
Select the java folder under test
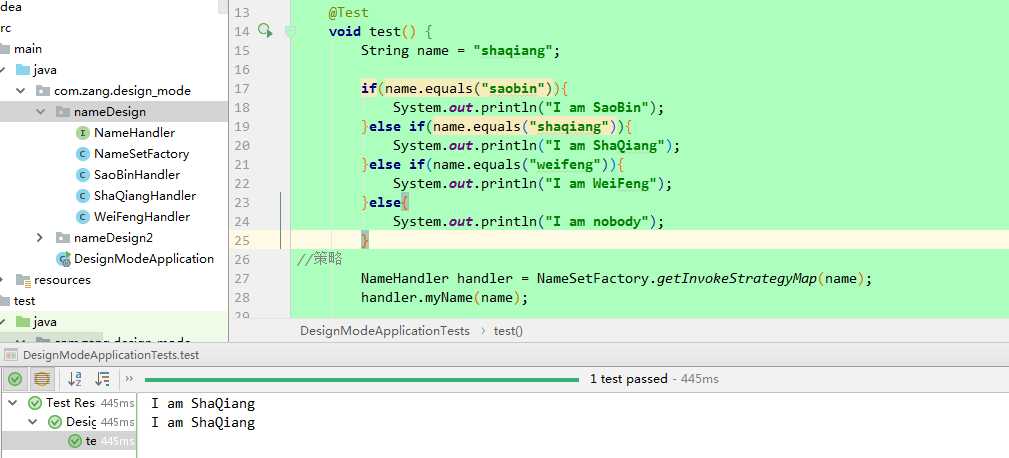pyautogui.click(x=45, y=322)
